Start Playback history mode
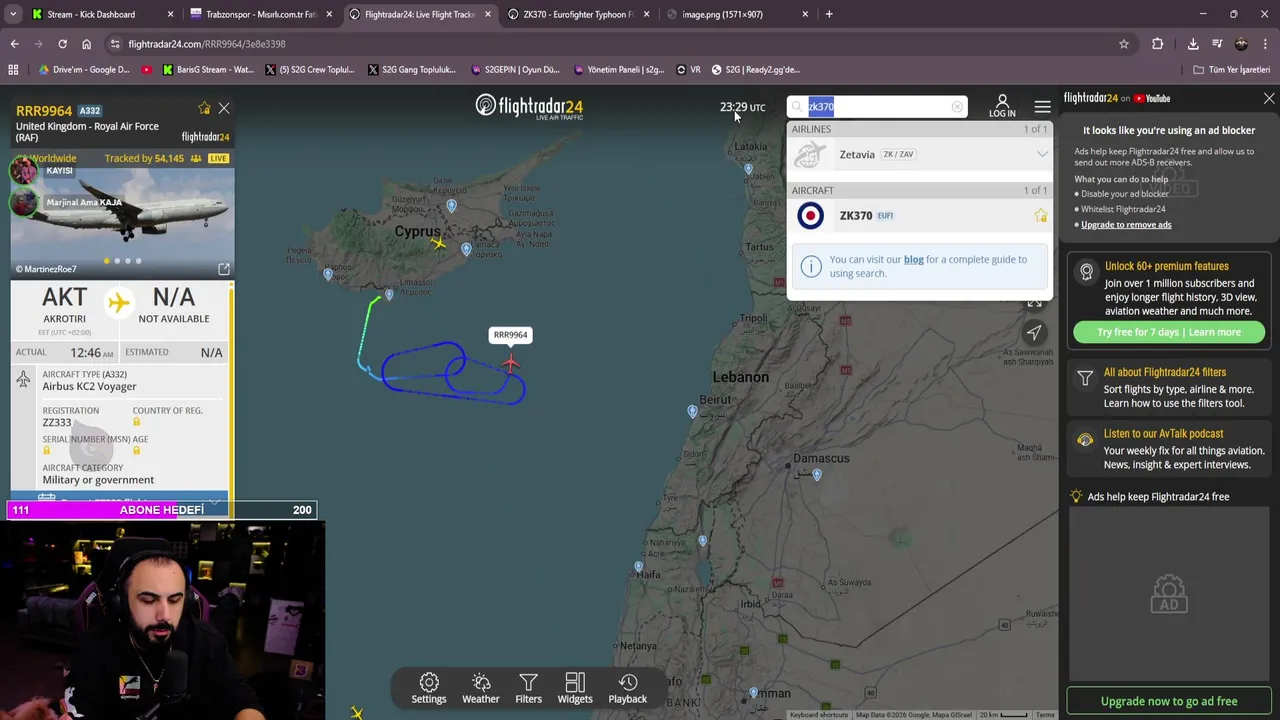The width and height of the screenshot is (1280, 720). tap(628, 689)
